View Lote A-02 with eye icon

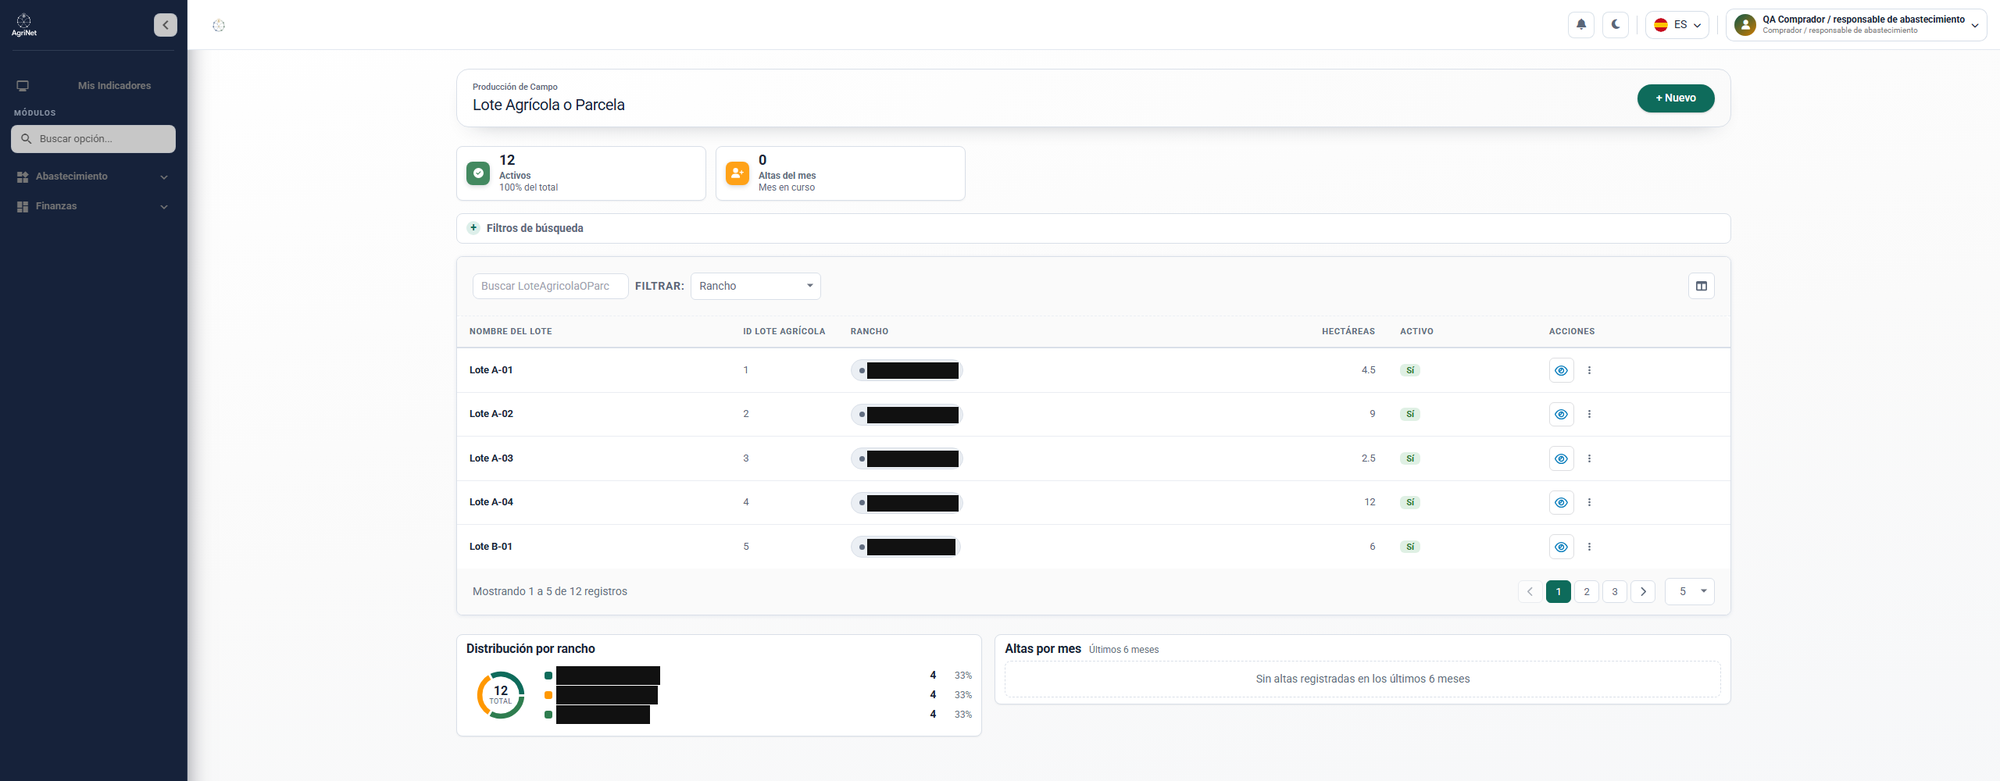click(1561, 414)
